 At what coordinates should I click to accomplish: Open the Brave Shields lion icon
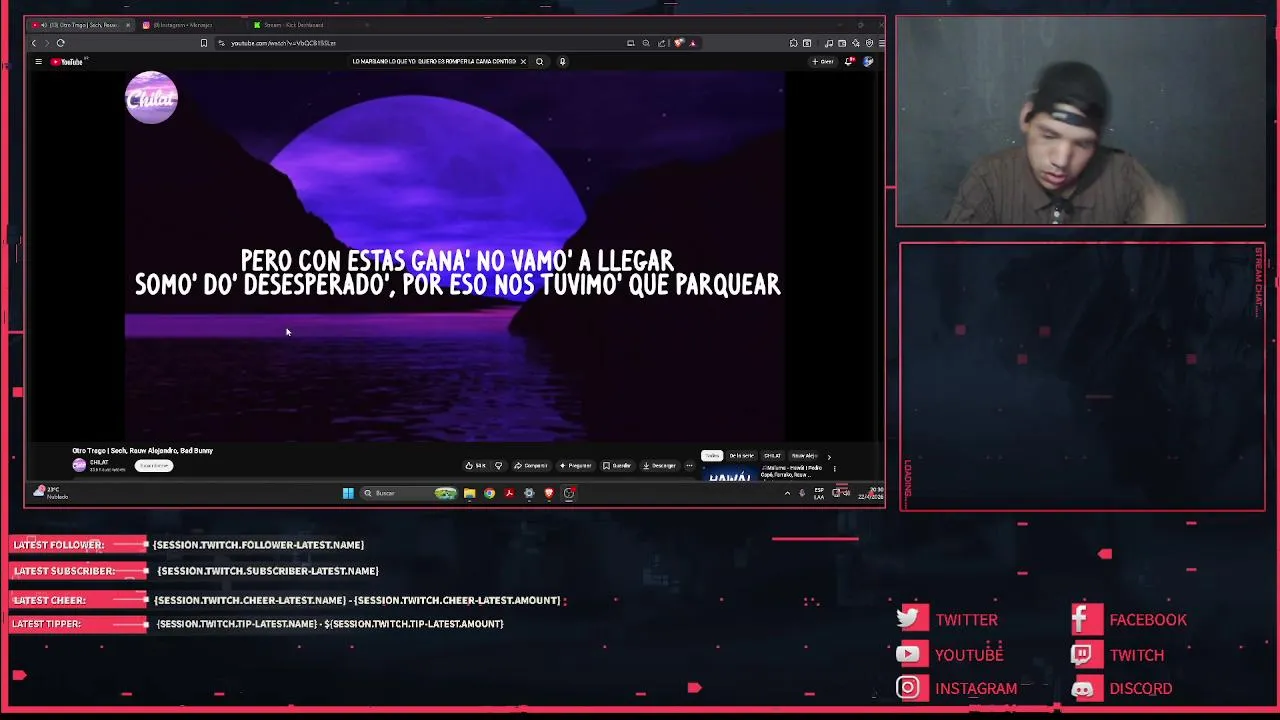[679, 43]
